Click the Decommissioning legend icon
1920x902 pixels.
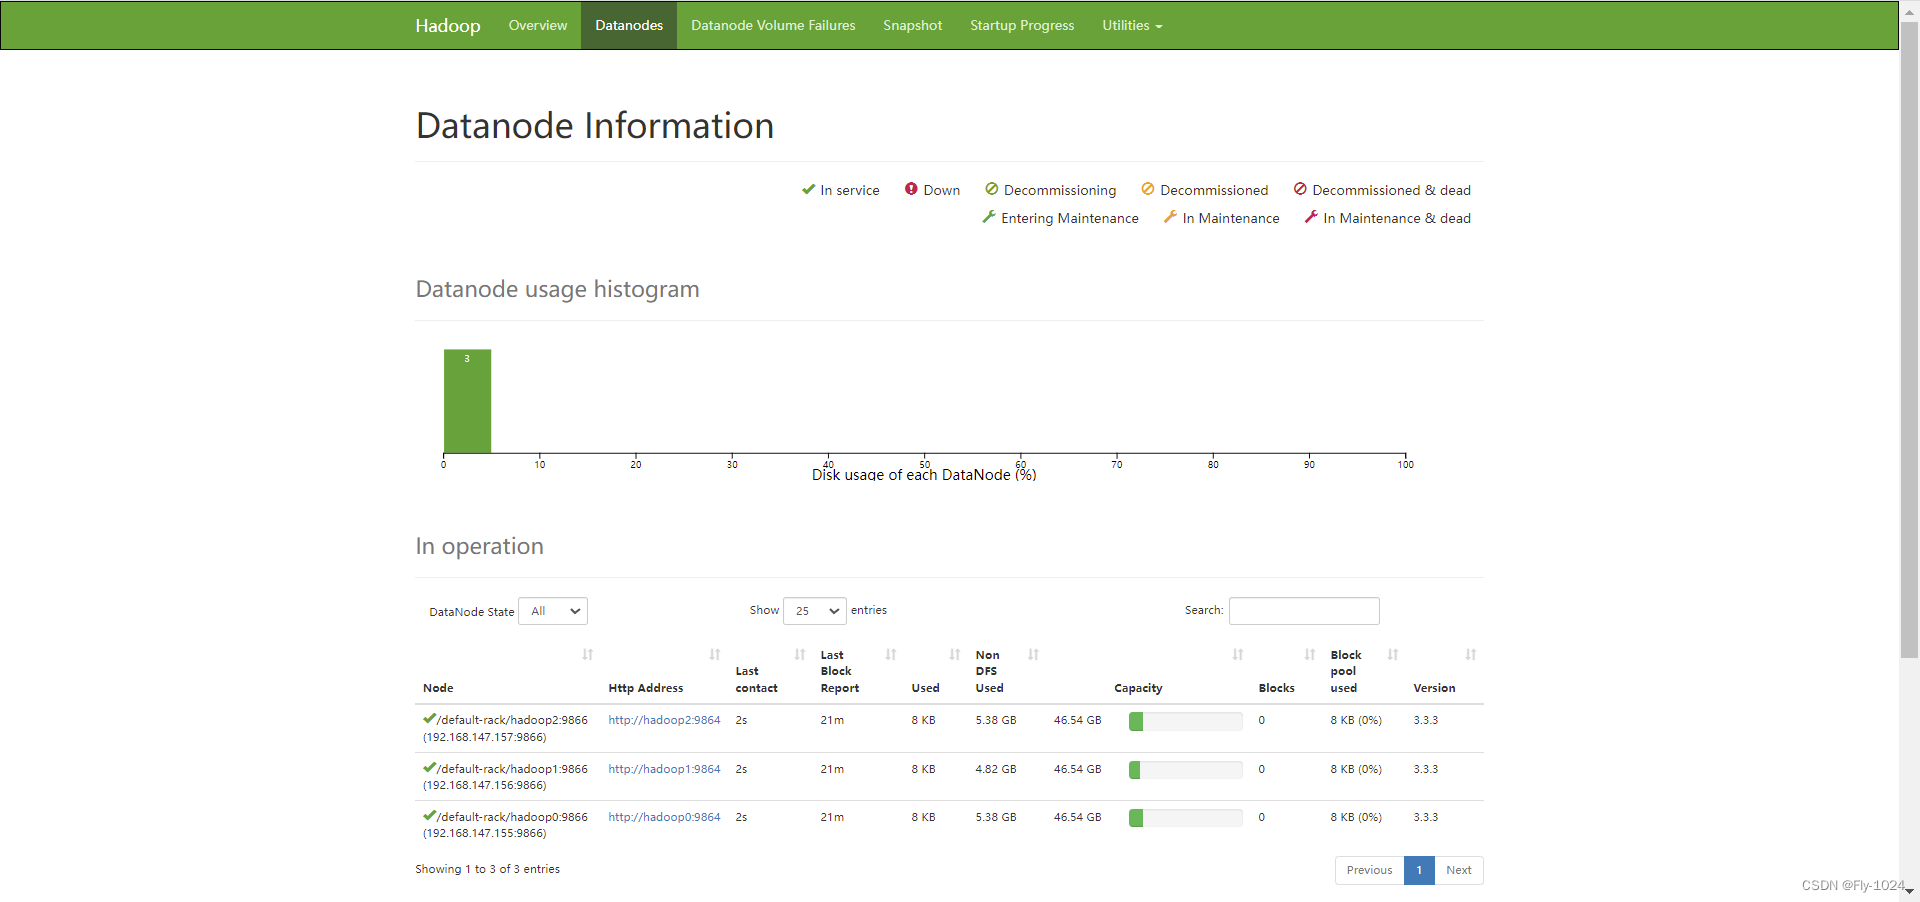(992, 189)
